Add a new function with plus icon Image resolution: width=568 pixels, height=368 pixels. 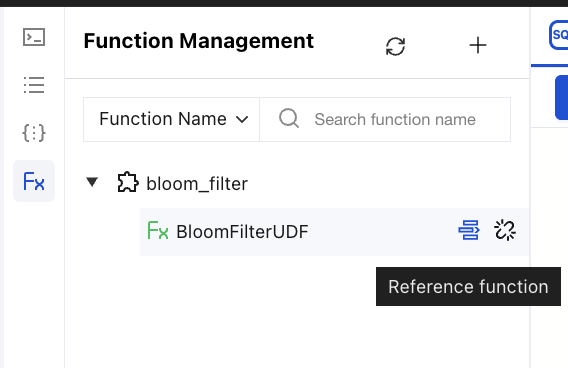point(478,46)
